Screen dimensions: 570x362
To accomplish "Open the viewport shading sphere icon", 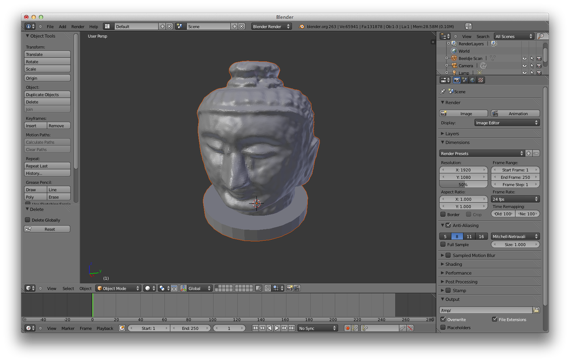I will (x=150, y=288).
